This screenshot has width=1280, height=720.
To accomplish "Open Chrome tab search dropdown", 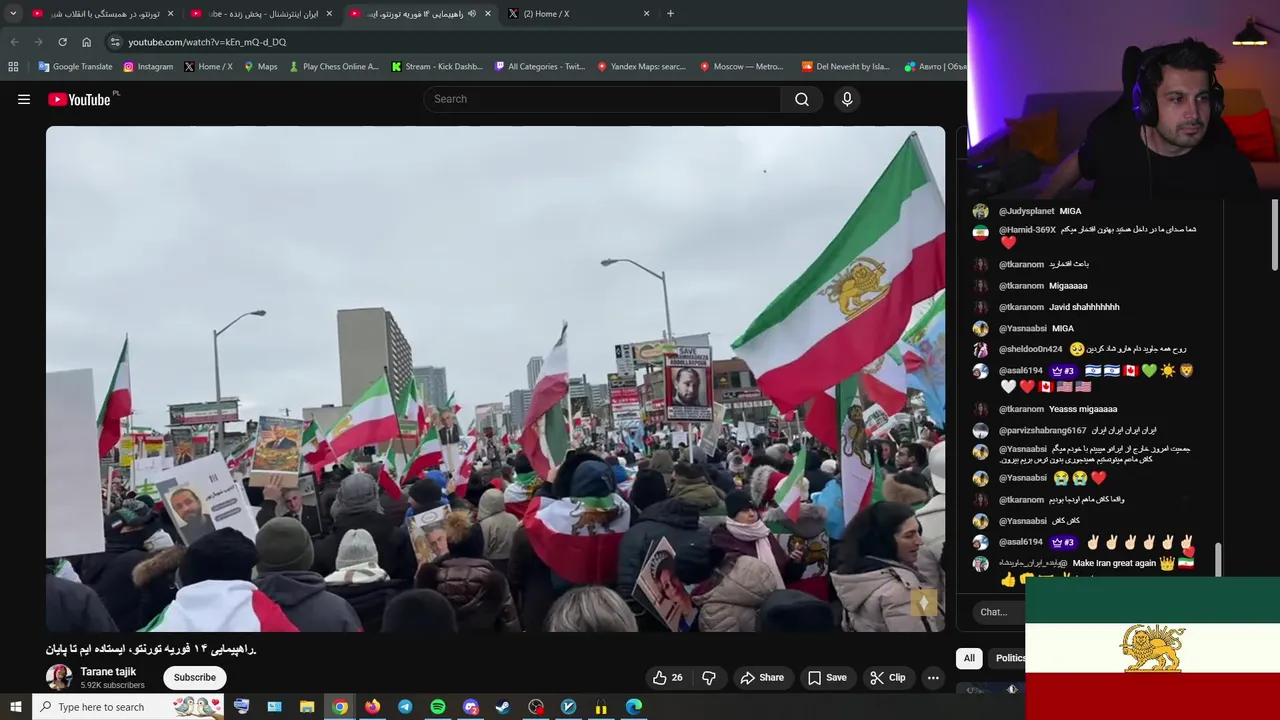I will [x=13, y=14].
